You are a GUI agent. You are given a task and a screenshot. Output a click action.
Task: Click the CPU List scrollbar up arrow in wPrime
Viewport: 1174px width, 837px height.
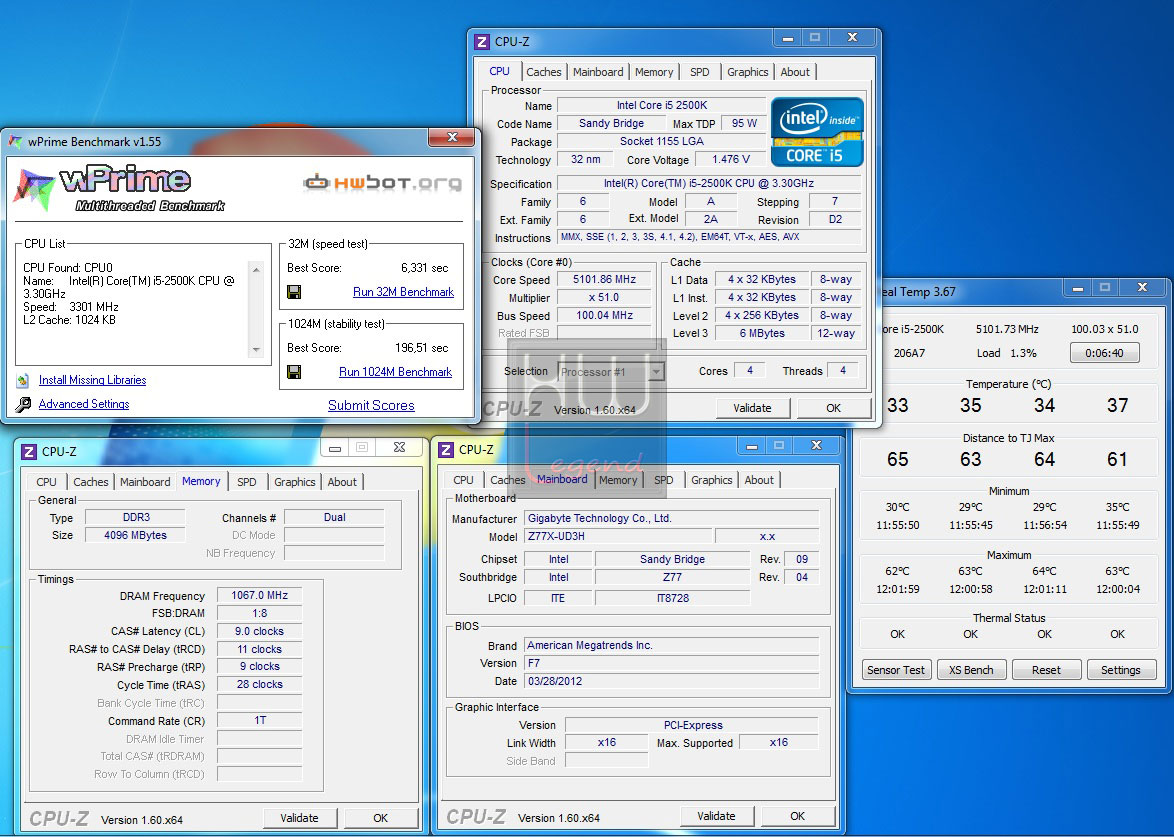point(257,270)
